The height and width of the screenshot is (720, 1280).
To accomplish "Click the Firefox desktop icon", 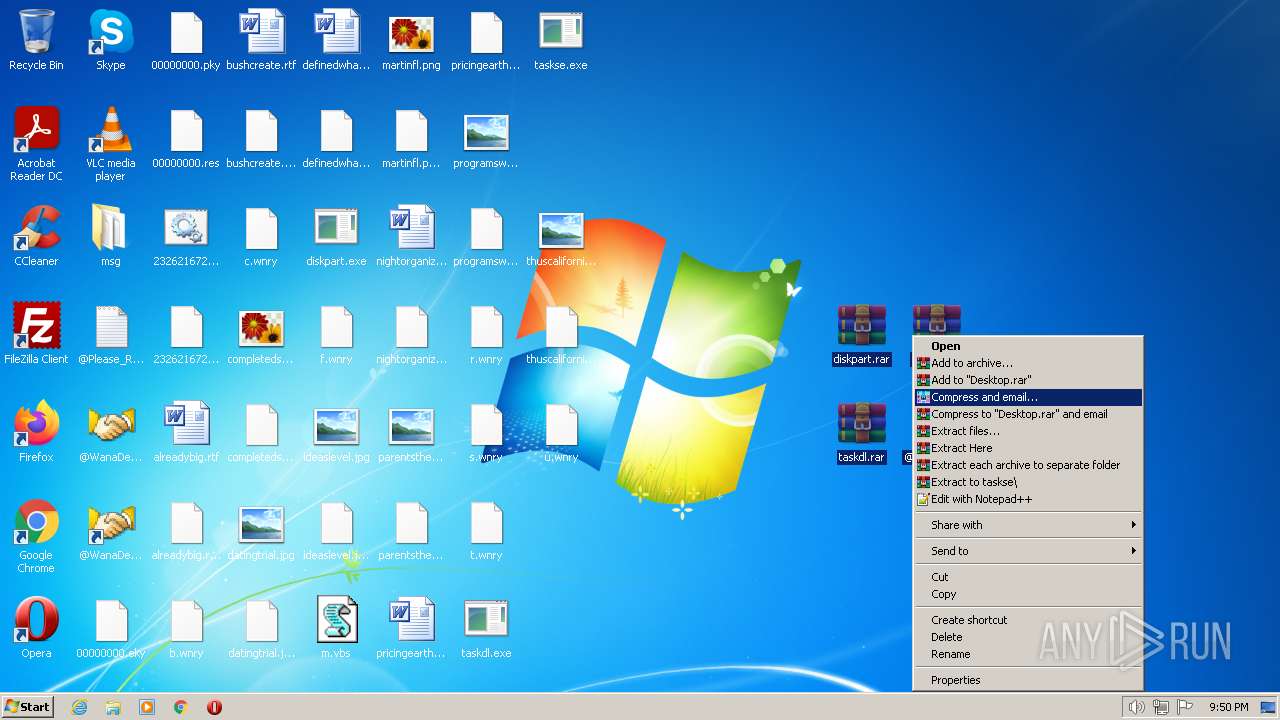I will pos(36,432).
